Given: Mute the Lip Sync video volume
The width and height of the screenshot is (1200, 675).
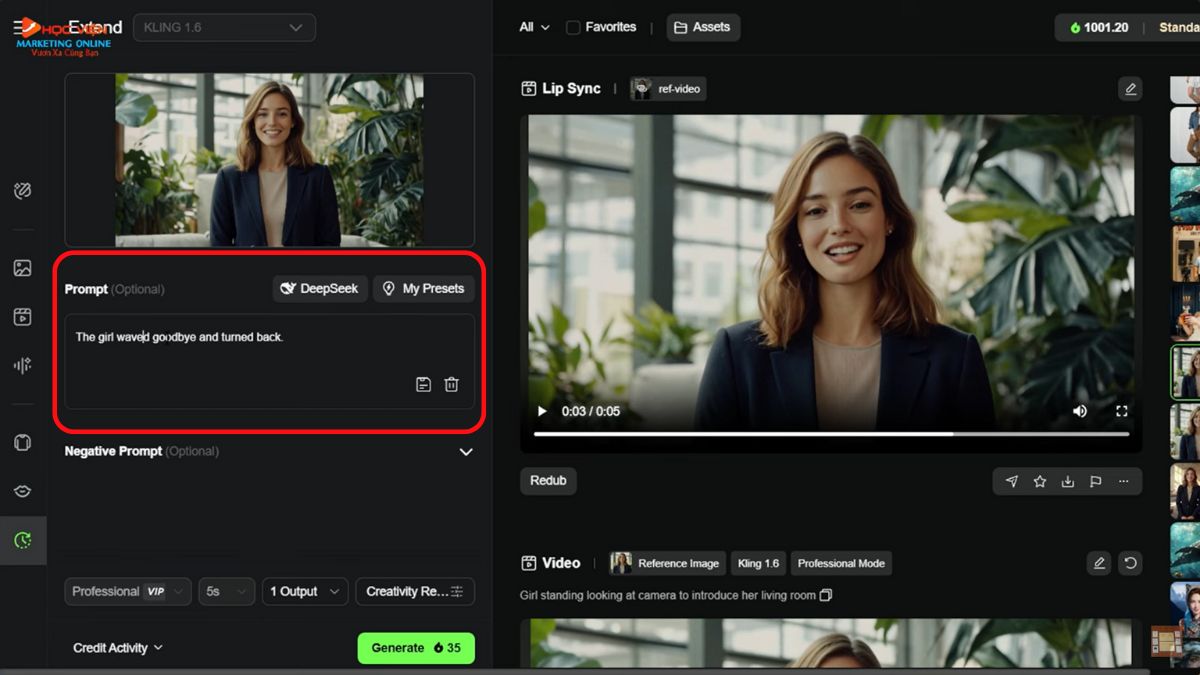Looking at the screenshot, I should pyautogui.click(x=1080, y=411).
